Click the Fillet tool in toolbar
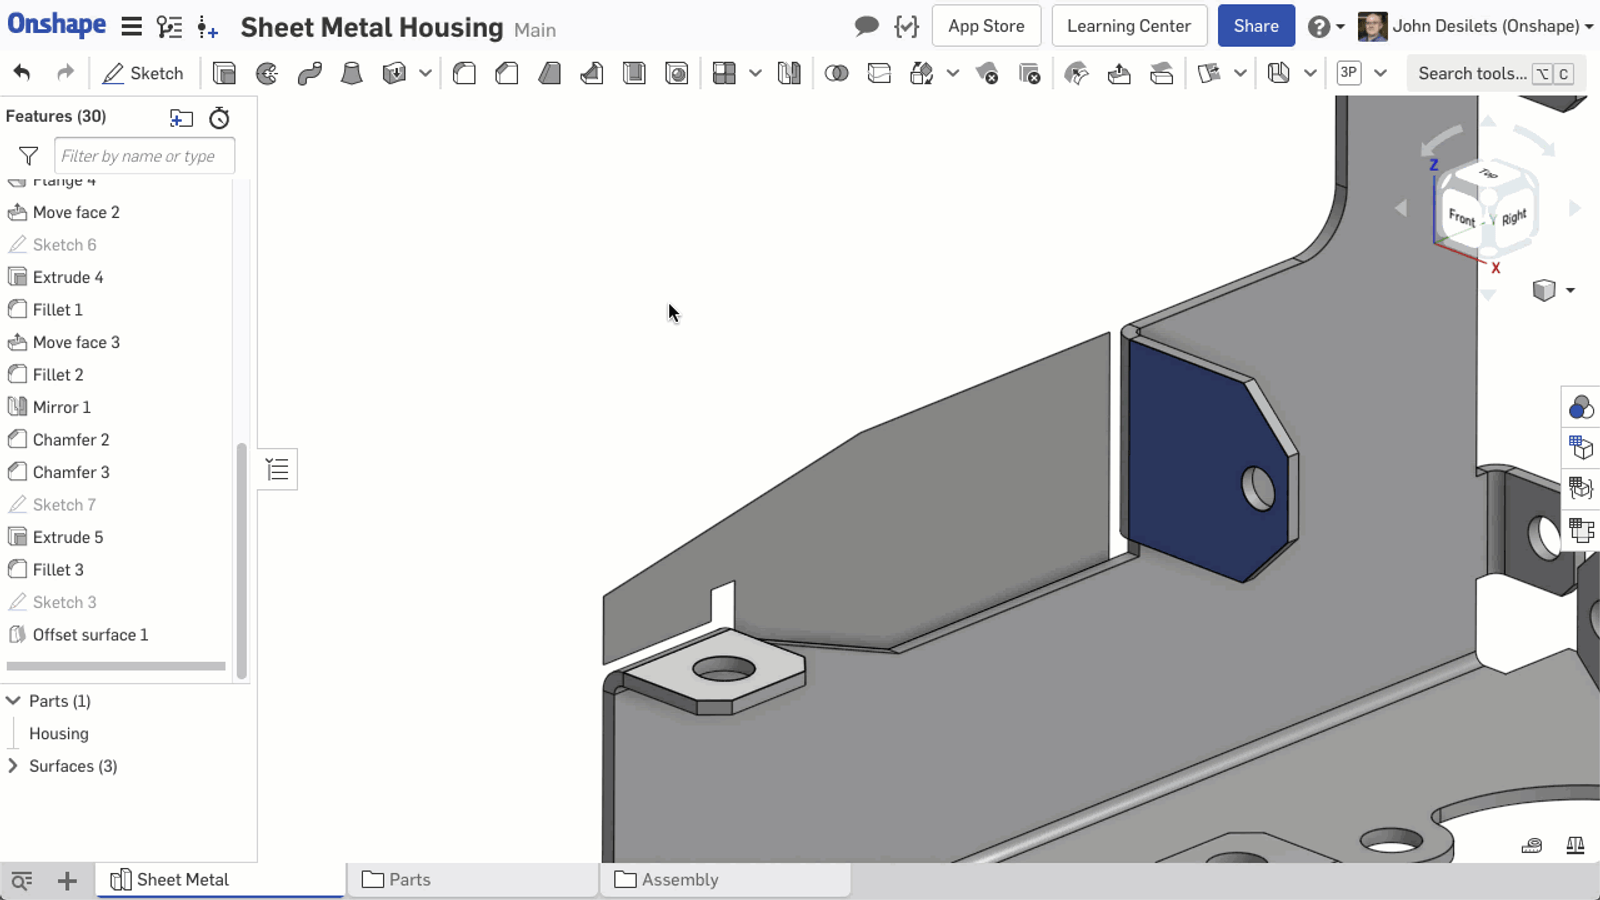 464,73
